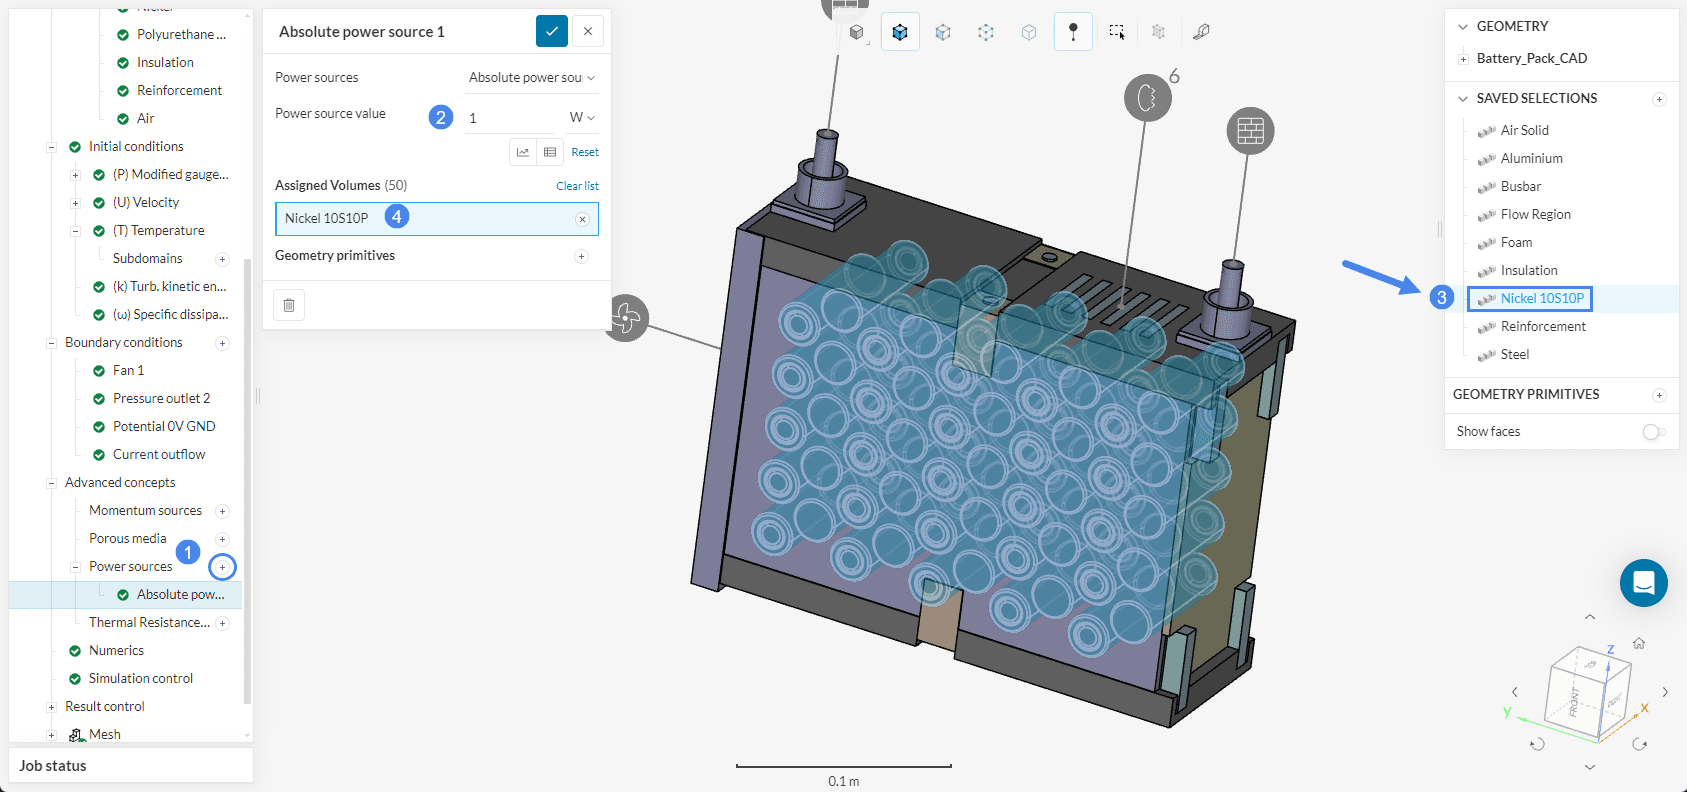Open the Power sources type dropdown
This screenshot has height=792, width=1687.
click(x=532, y=78)
